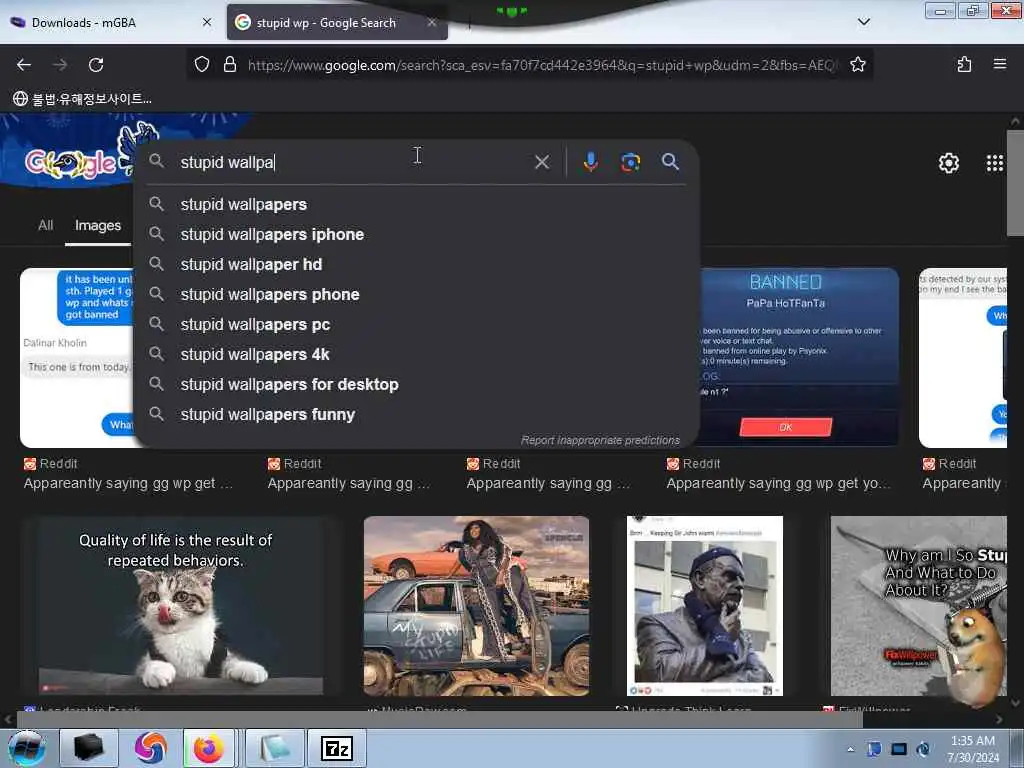1024x768 pixels.
Task: Open the cat Quality of life image
Action: pyautogui.click(x=180, y=605)
